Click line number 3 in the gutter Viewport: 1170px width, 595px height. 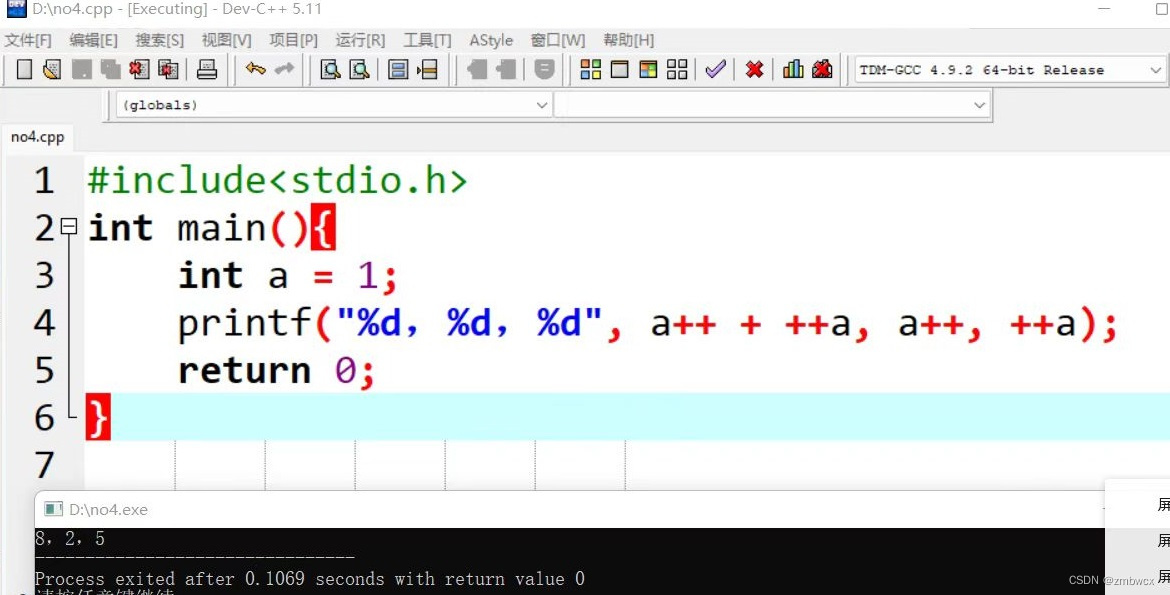44,275
